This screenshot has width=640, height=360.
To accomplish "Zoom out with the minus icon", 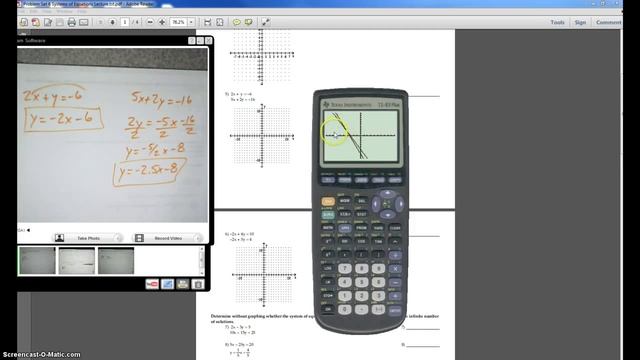I will (150, 22).
